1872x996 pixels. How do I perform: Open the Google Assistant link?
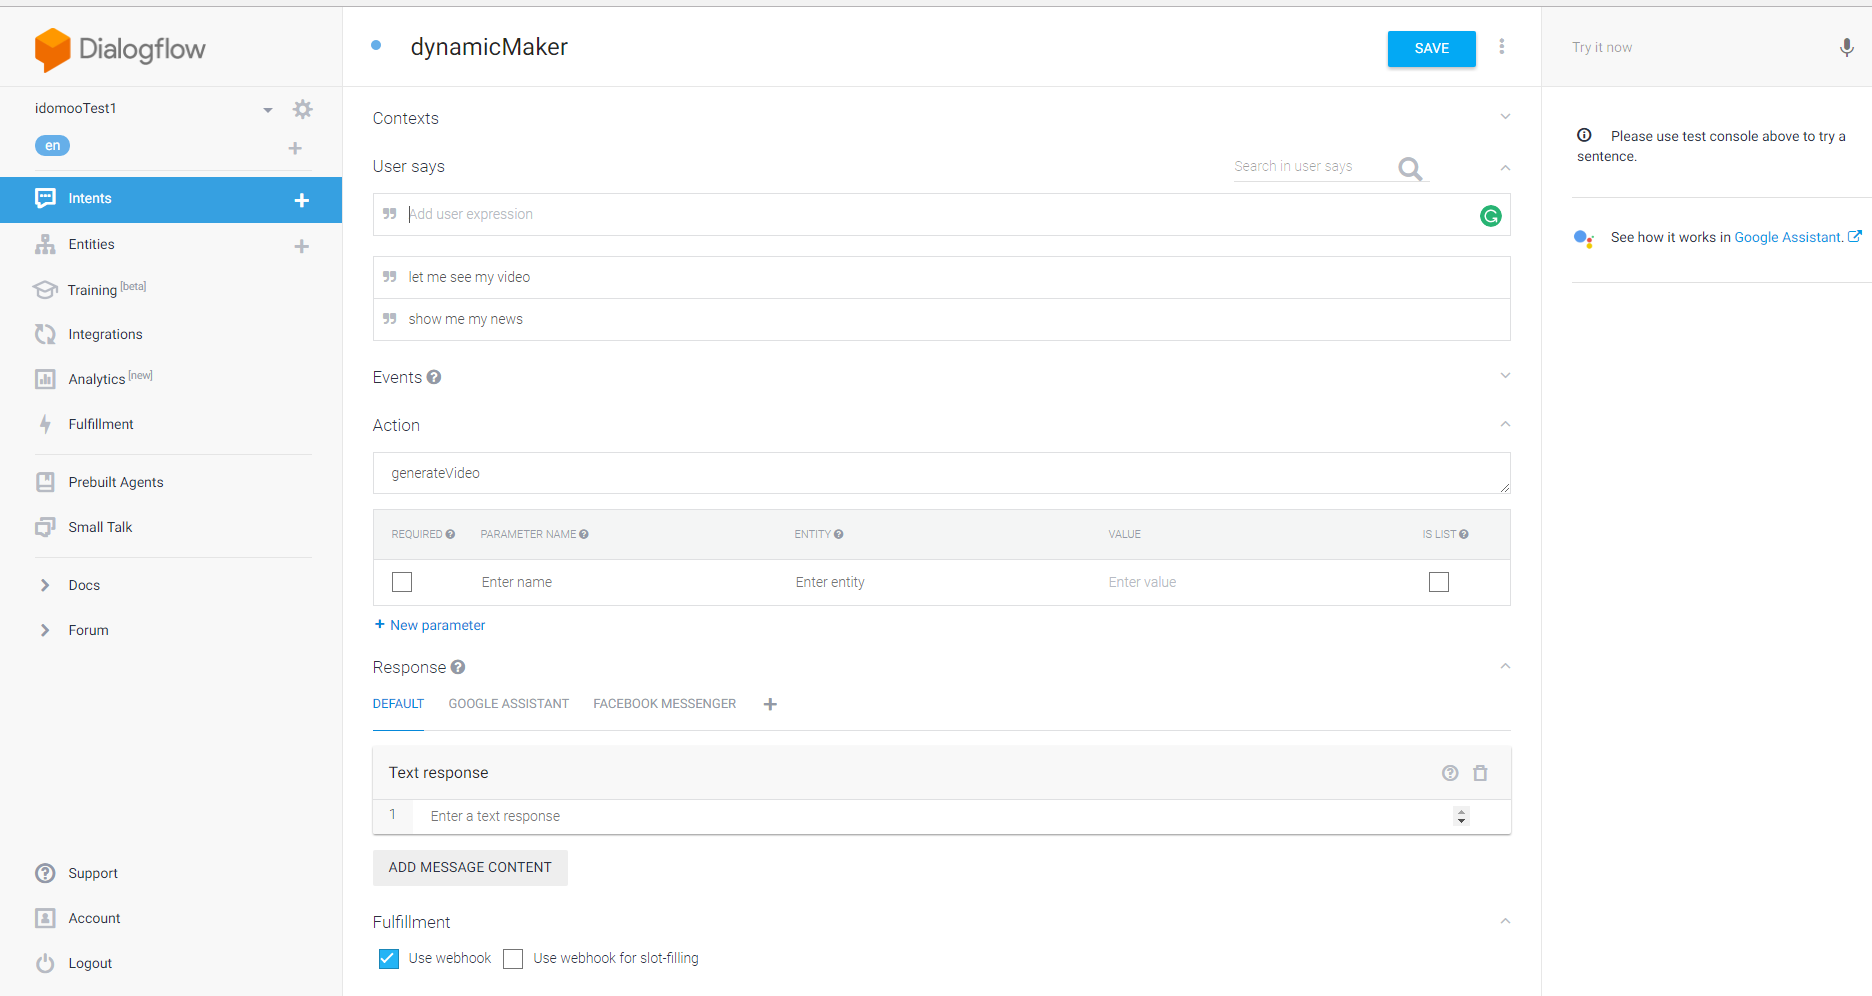click(1788, 237)
